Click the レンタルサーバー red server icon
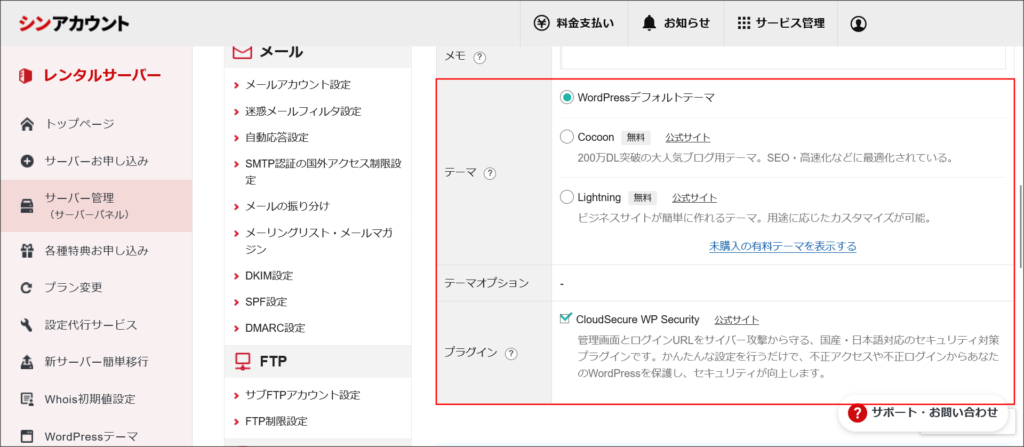This screenshot has width=1024, height=447. pyautogui.click(x=26, y=76)
